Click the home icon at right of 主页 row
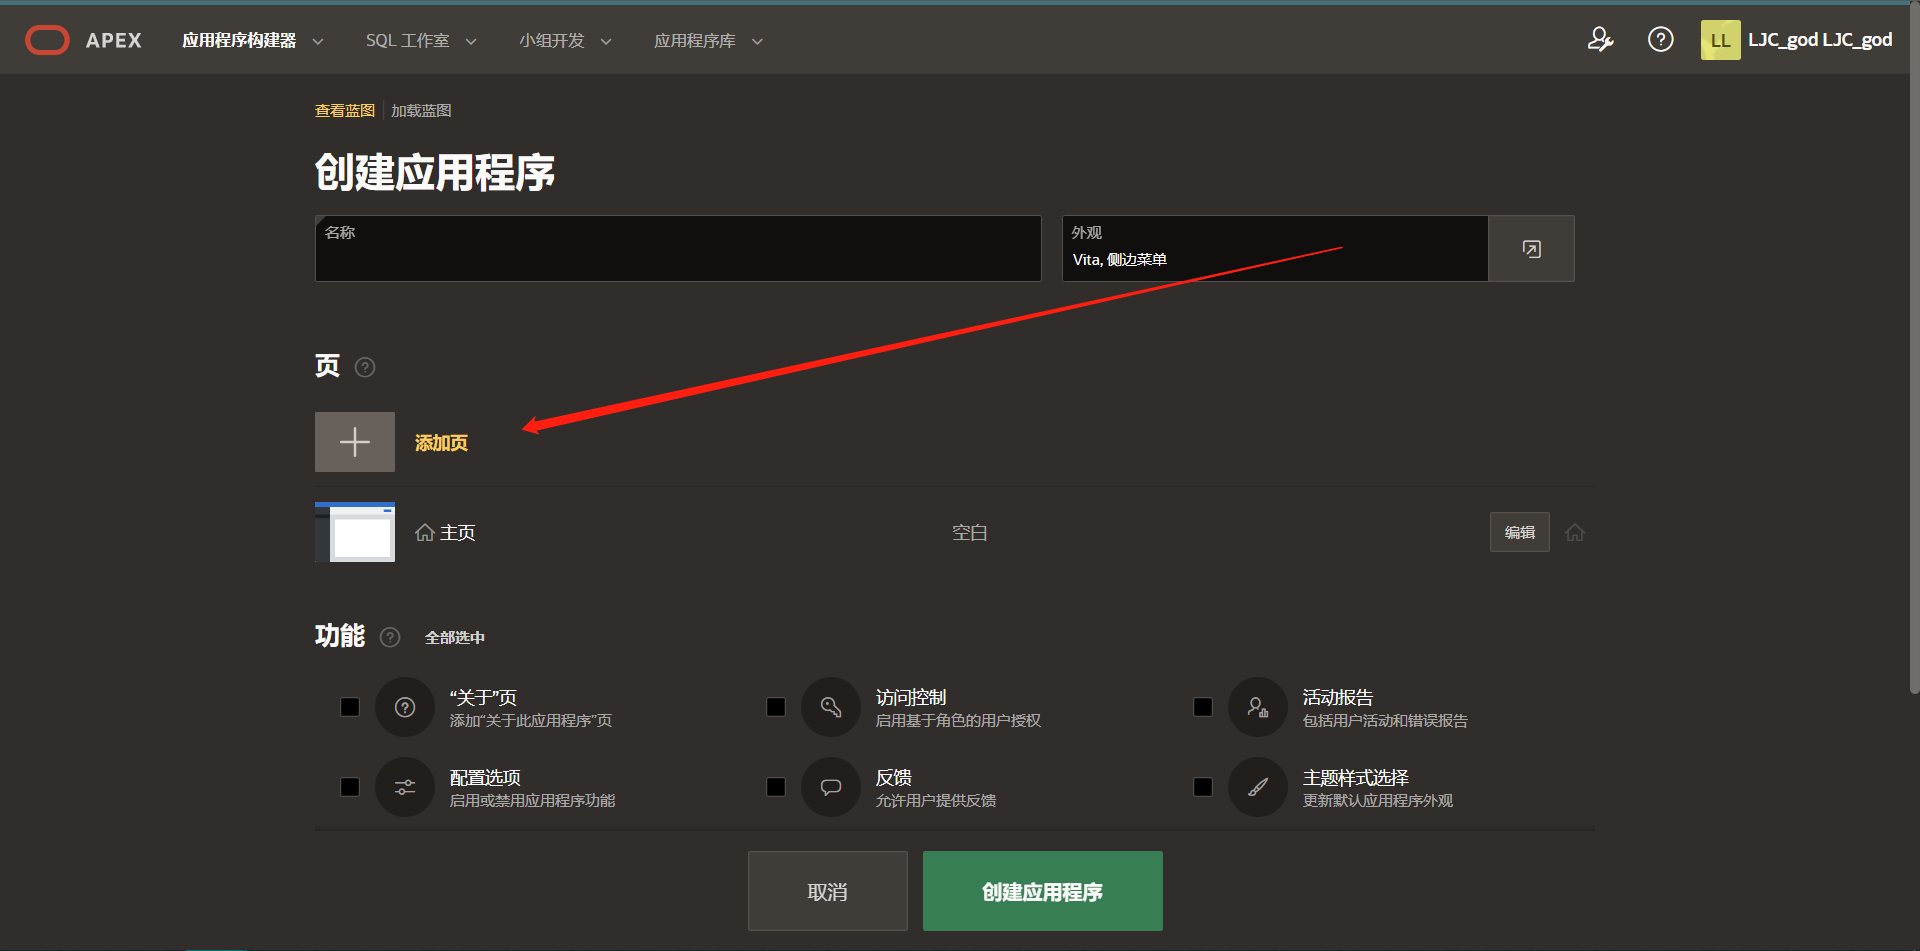Image resolution: width=1920 pixels, height=951 pixels. (1575, 532)
